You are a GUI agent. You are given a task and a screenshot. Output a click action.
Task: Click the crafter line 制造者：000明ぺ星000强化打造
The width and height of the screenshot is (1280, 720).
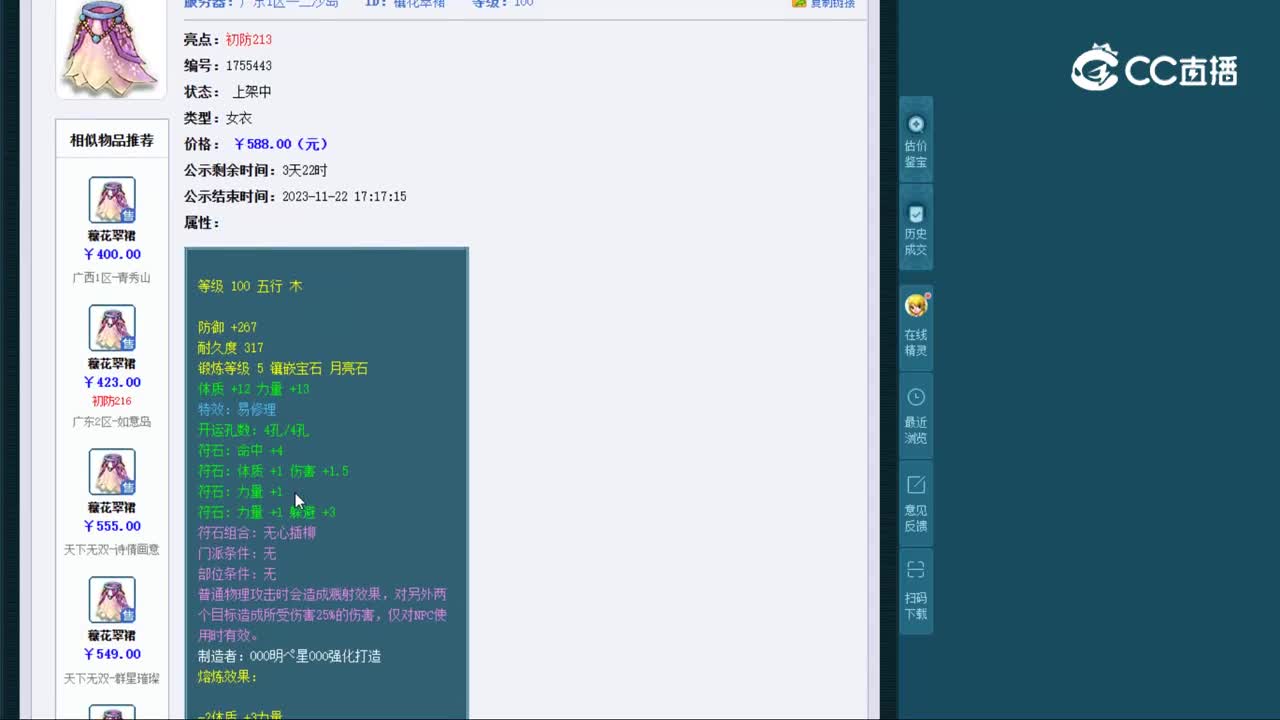290,657
